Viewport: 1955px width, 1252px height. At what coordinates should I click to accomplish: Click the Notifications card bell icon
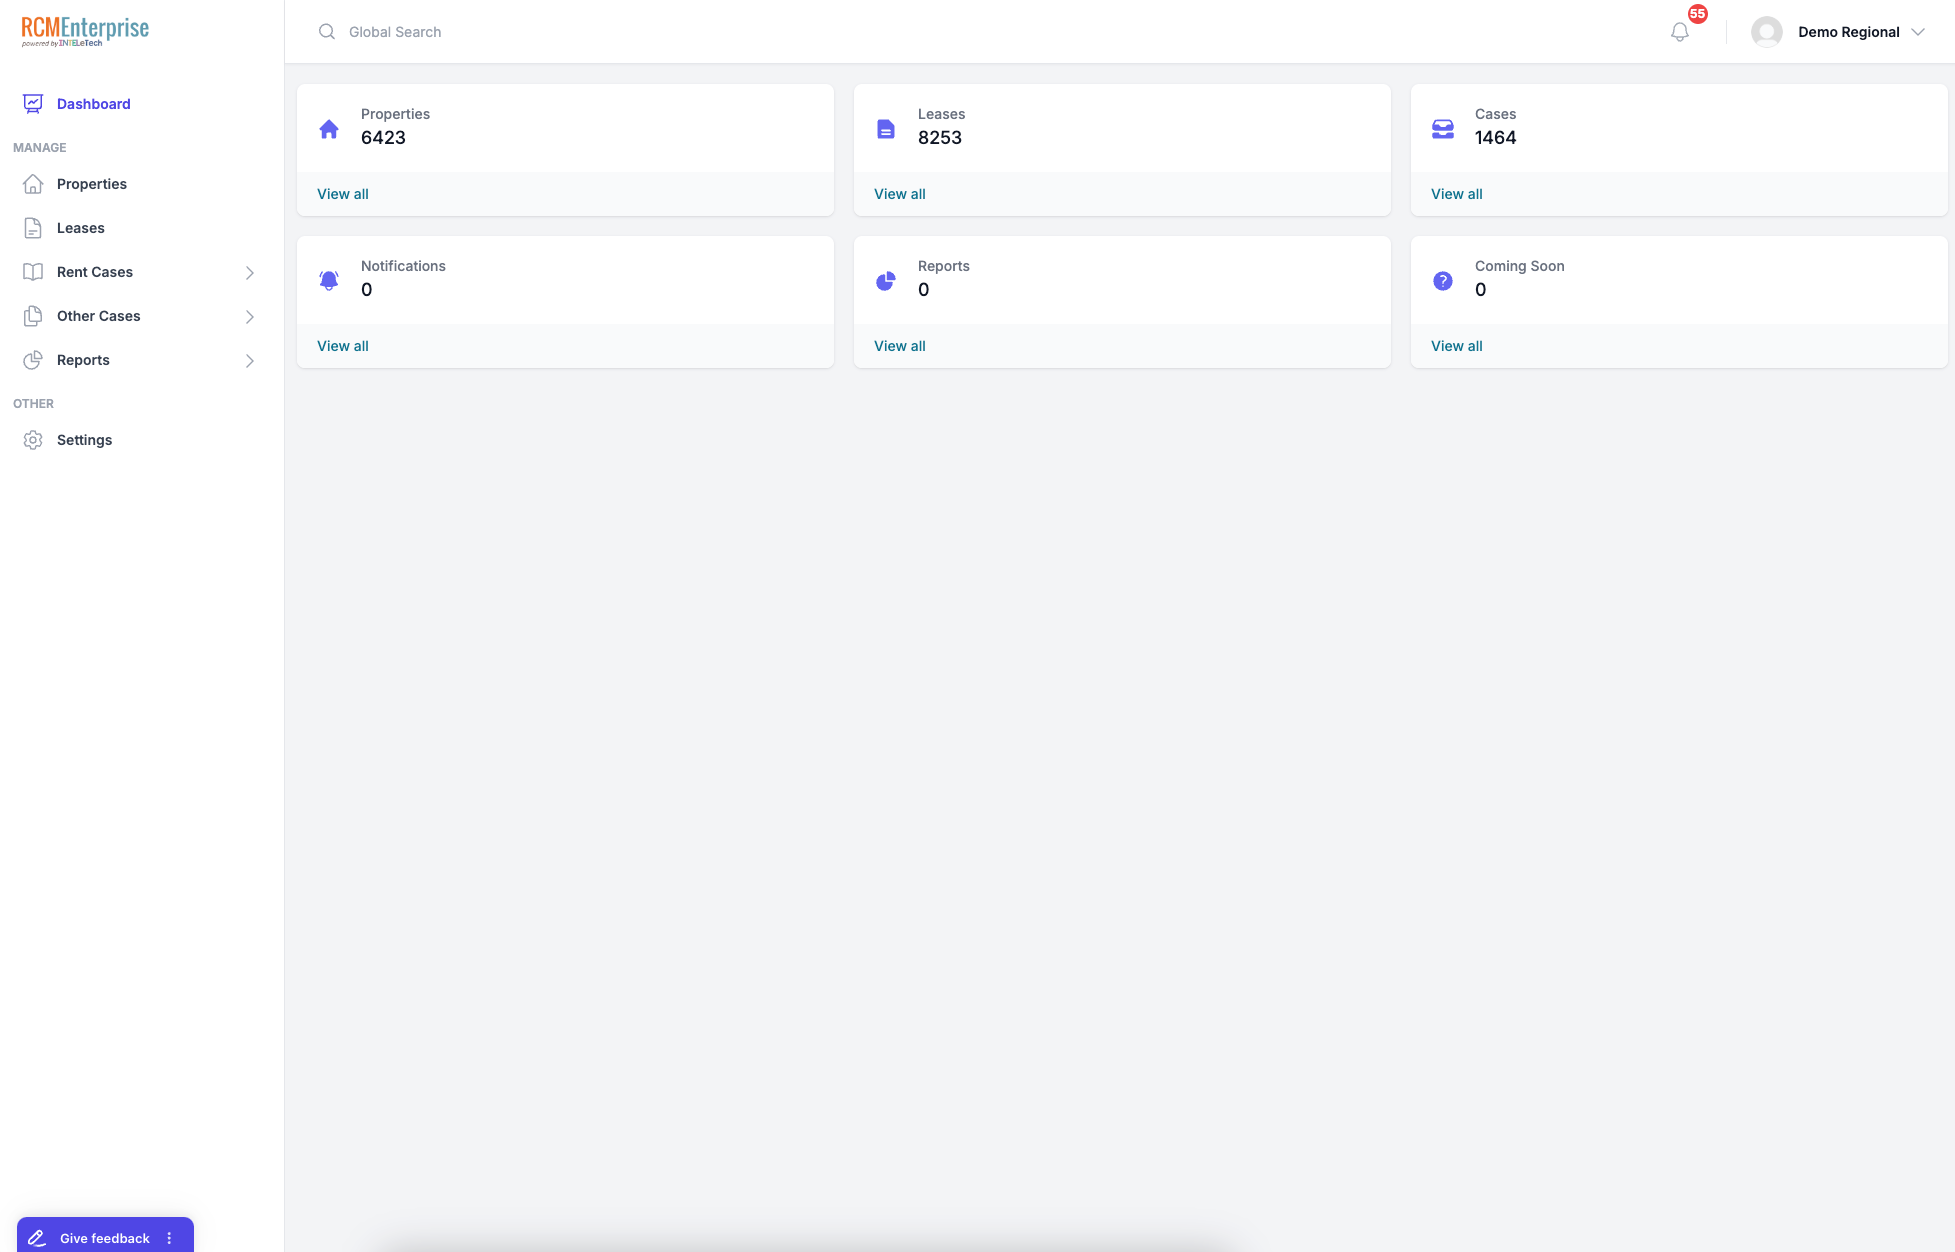329,281
